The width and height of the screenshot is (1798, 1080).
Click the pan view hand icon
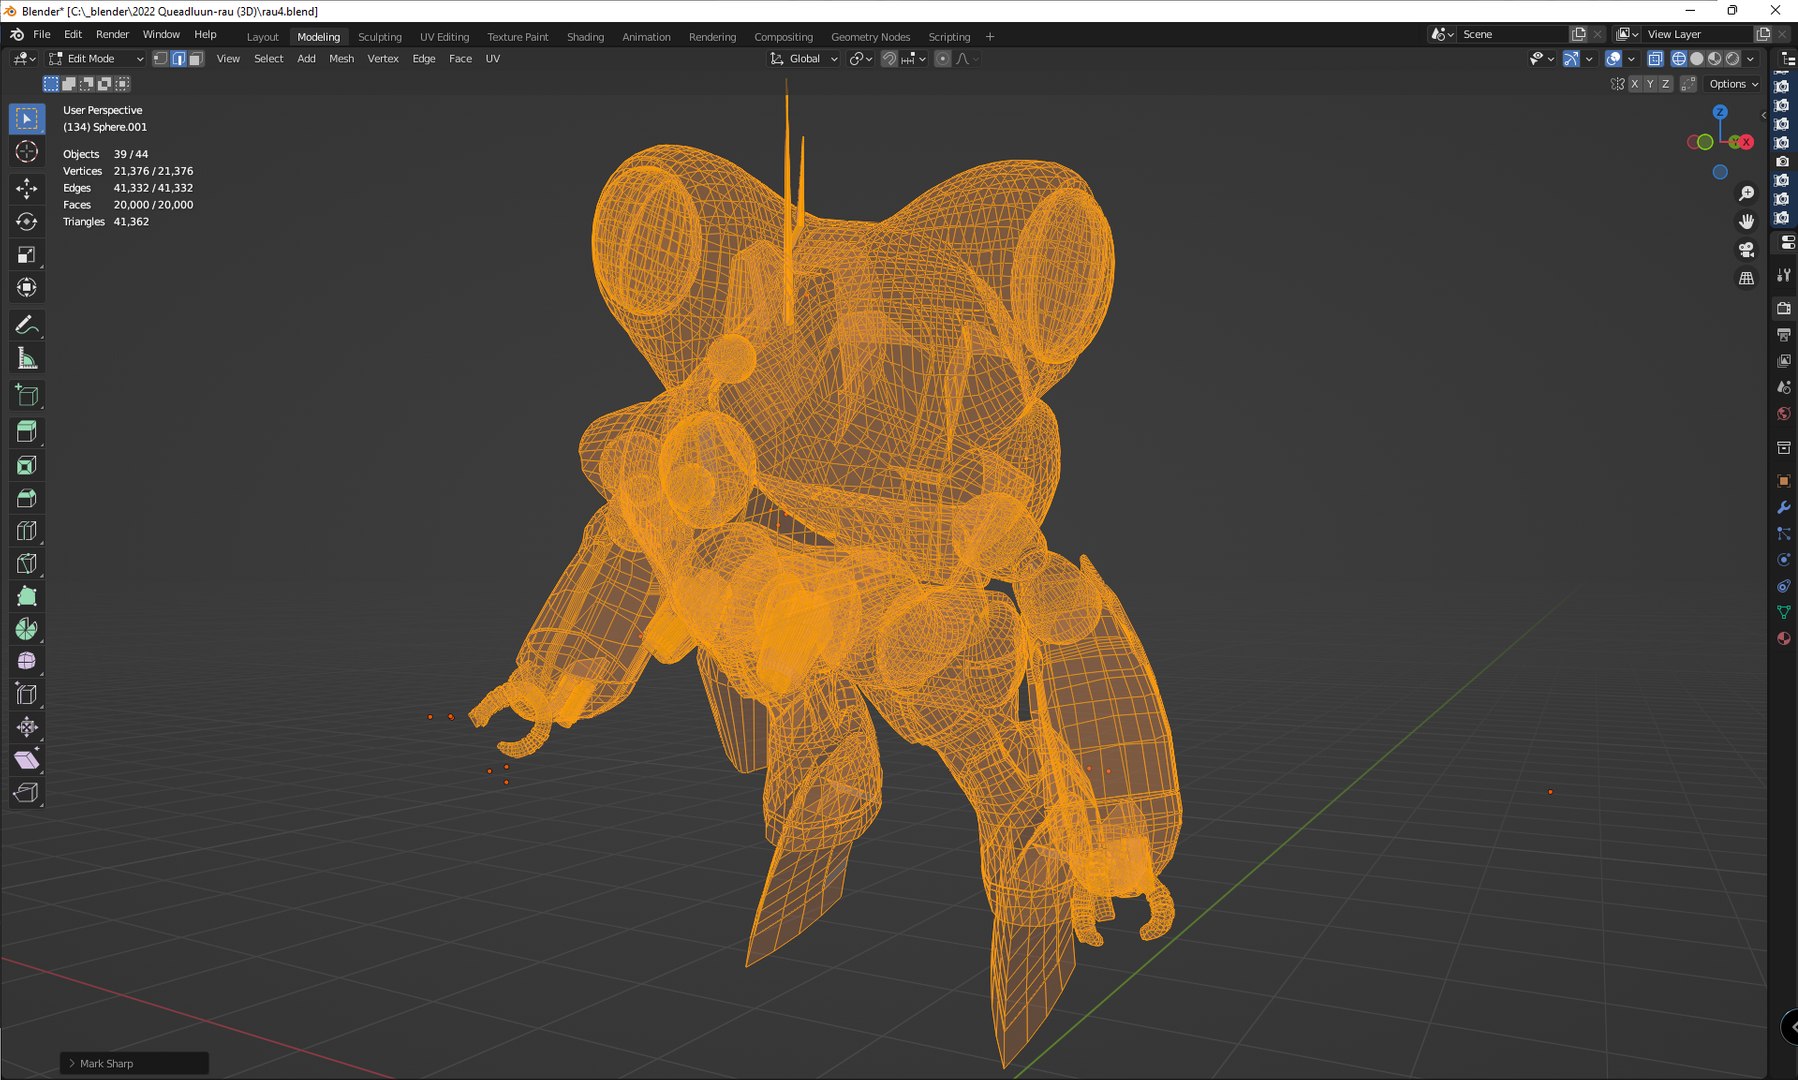(x=1747, y=221)
